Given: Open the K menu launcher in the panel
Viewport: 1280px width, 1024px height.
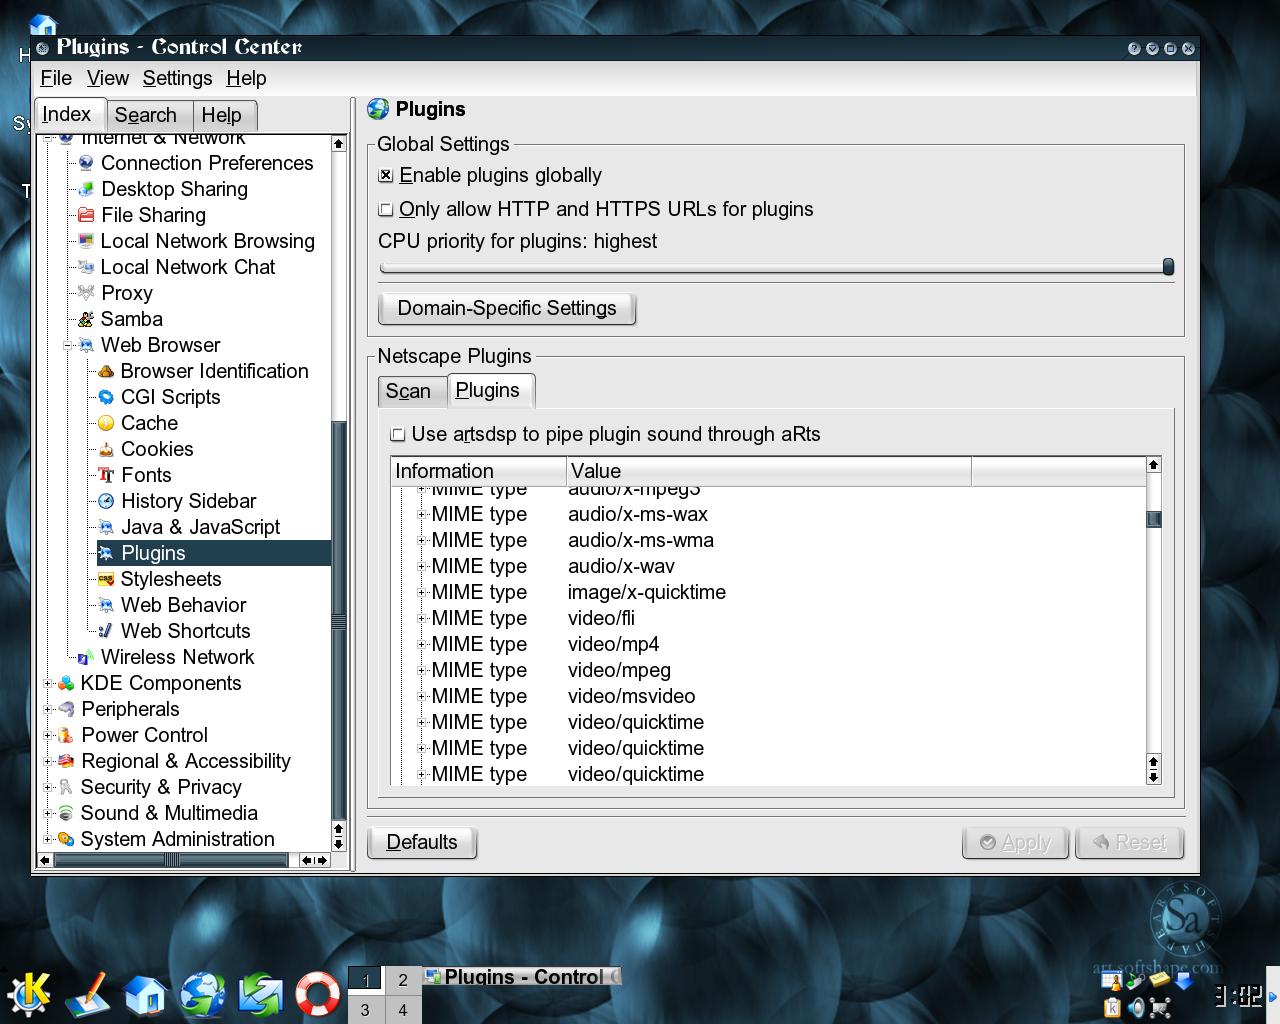Looking at the screenshot, I should pyautogui.click(x=29, y=994).
